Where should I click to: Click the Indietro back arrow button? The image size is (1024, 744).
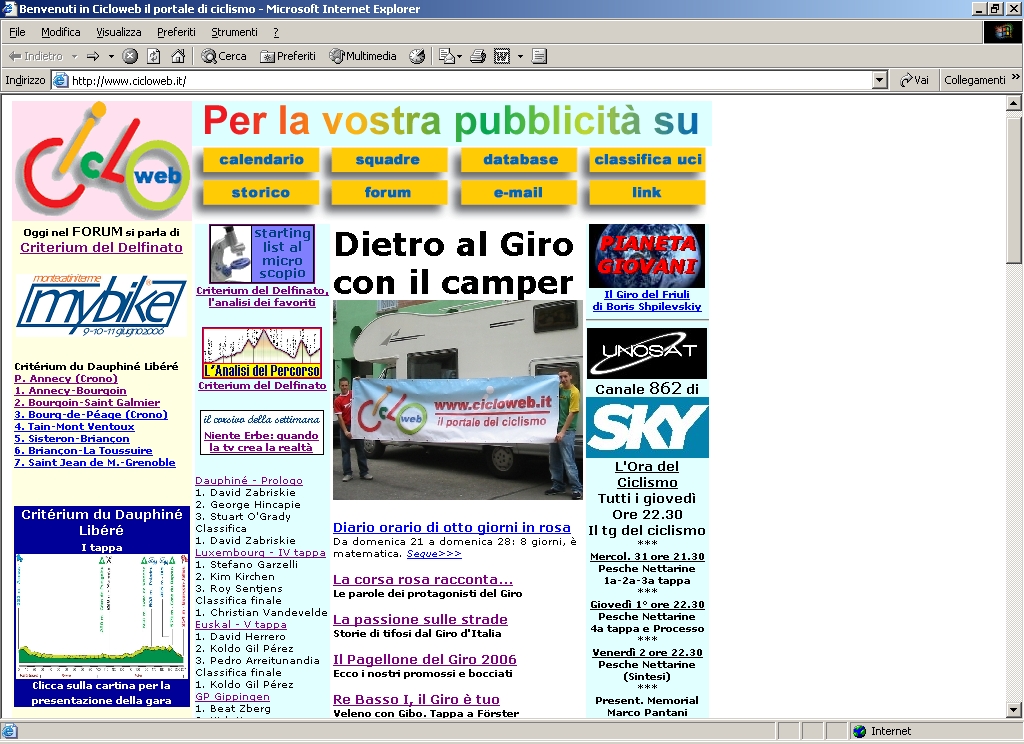[36, 56]
